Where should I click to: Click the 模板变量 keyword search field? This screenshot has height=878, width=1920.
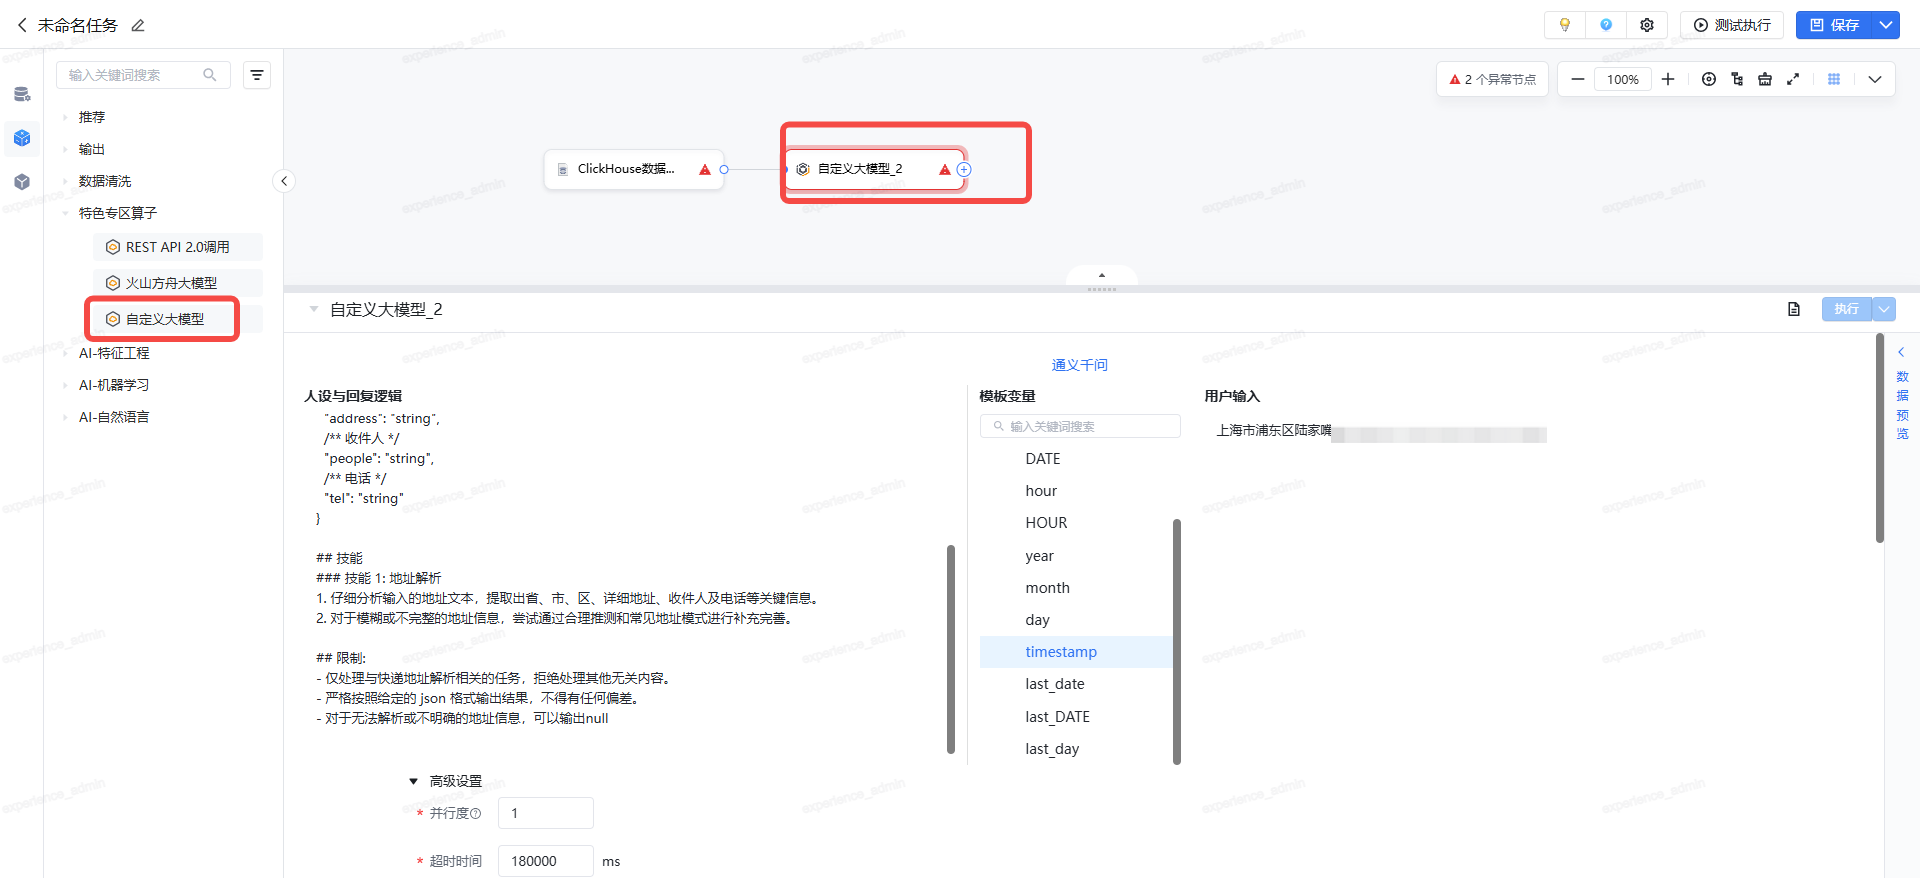click(x=1080, y=426)
